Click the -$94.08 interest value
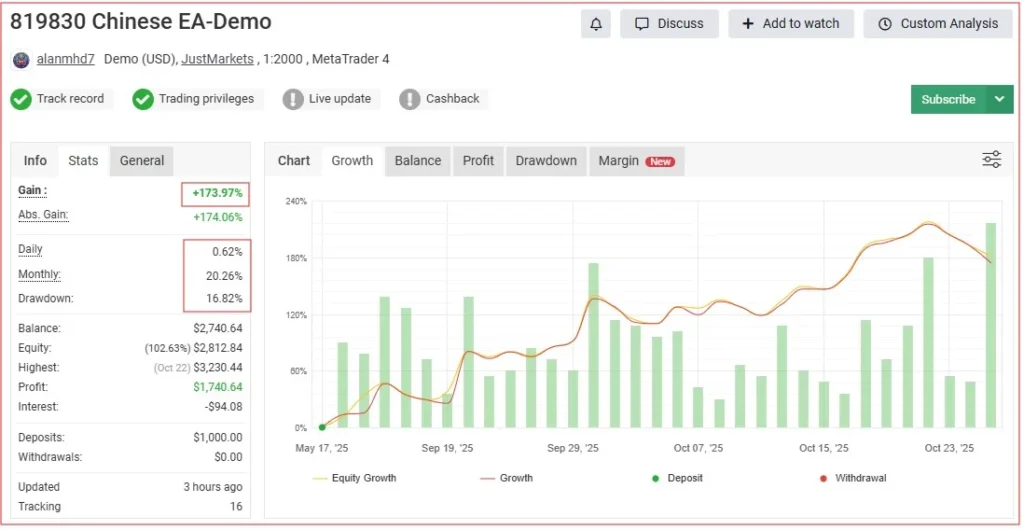This screenshot has height=530, width=1024. [223, 407]
